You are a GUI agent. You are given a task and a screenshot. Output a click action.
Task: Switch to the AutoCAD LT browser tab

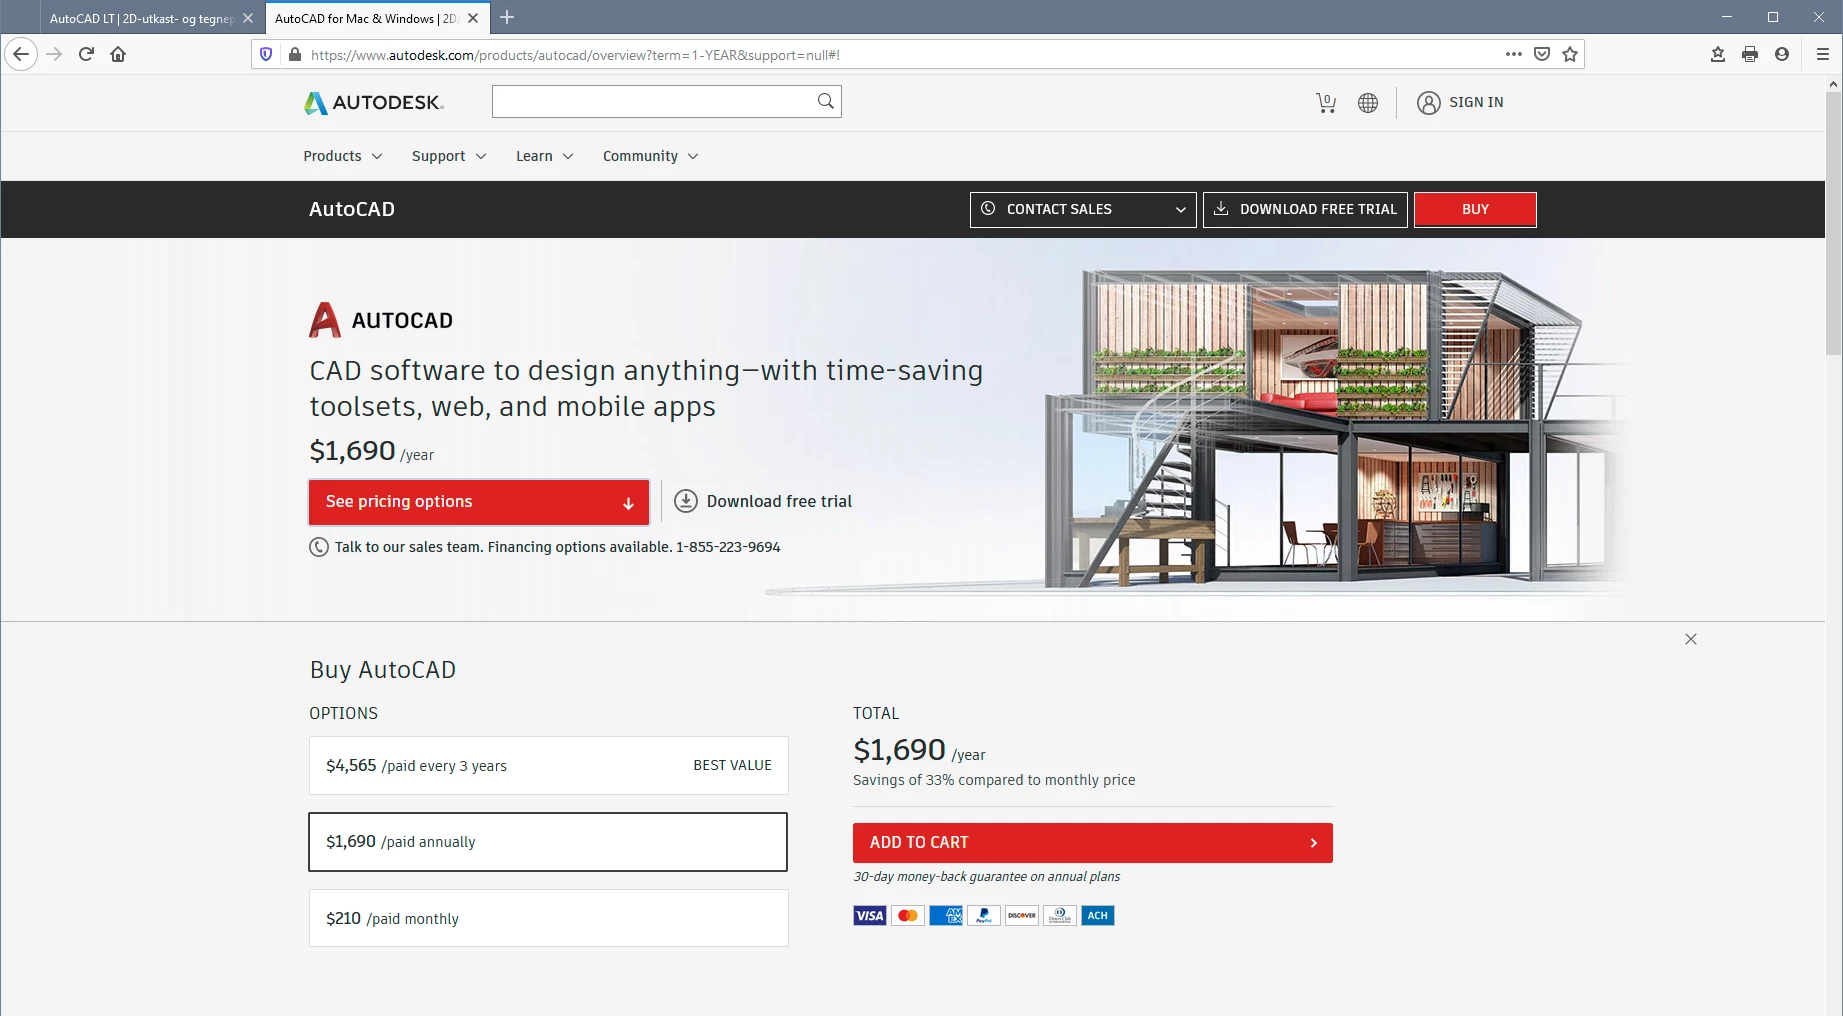(x=141, y=18)
